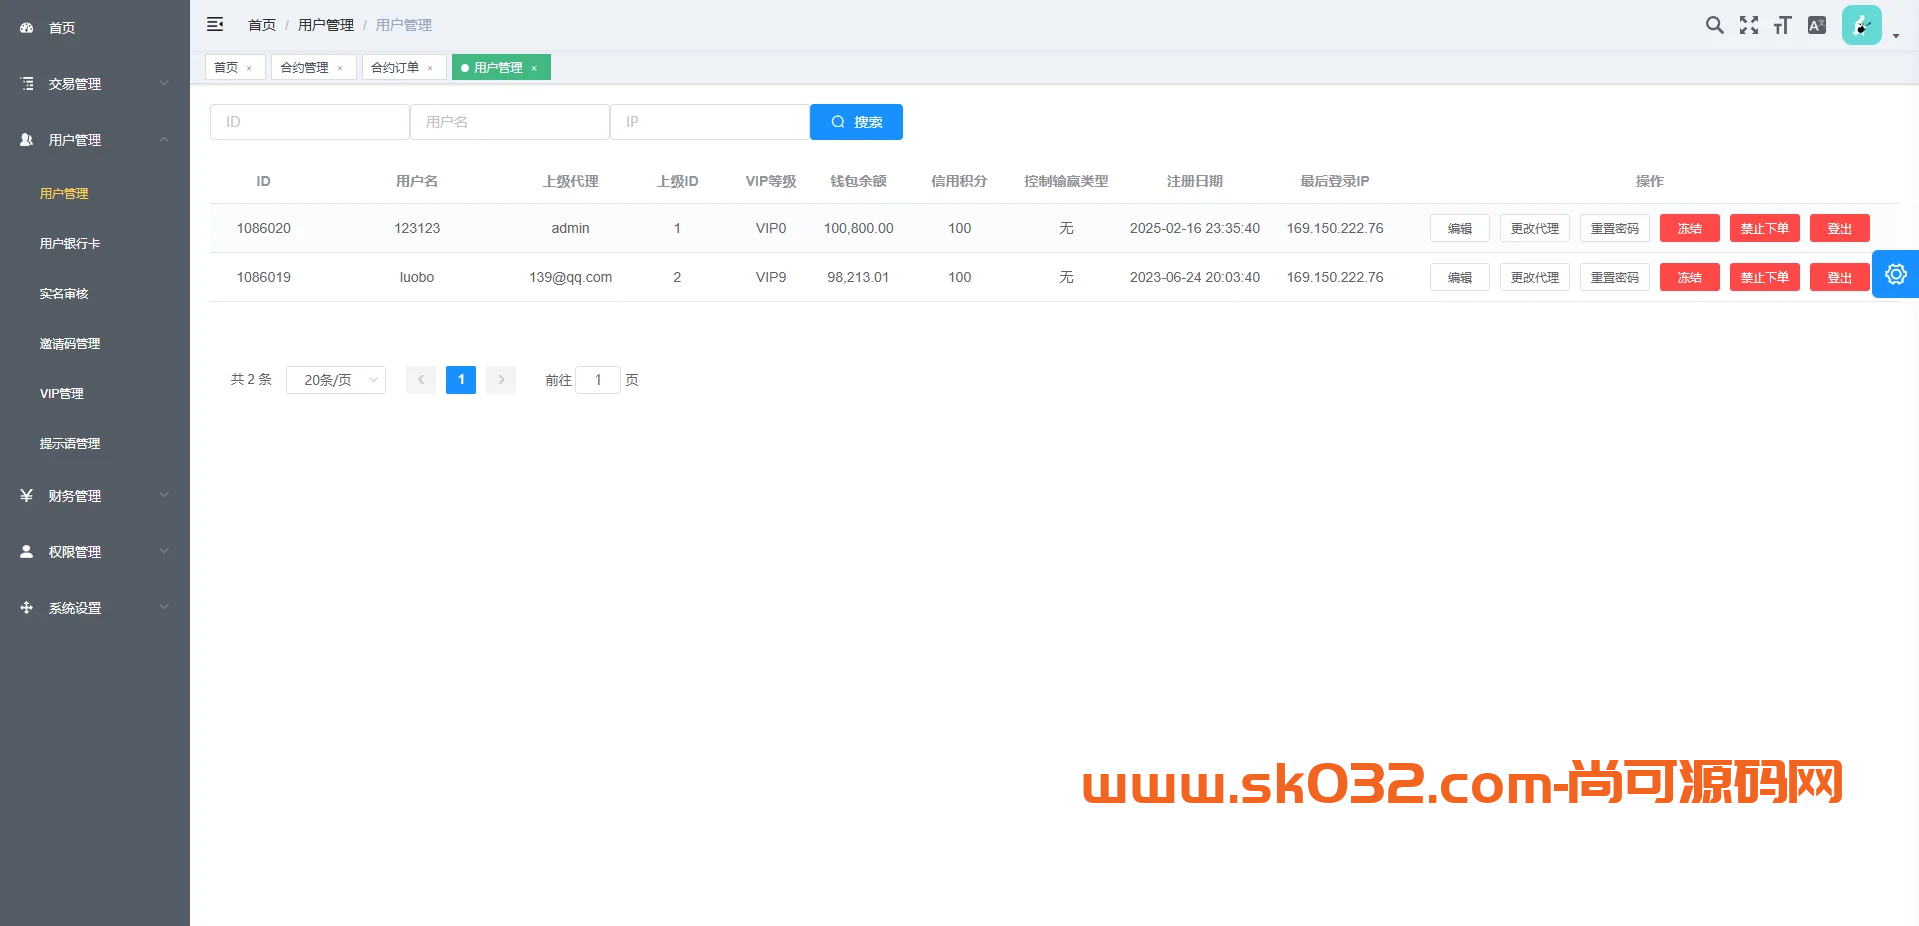Image resolution: width=1919 pixels, height=926 pixels.
Task: Click 重置密码 for user luobo
Action: pyautogui.click(x=1614, y=277)
